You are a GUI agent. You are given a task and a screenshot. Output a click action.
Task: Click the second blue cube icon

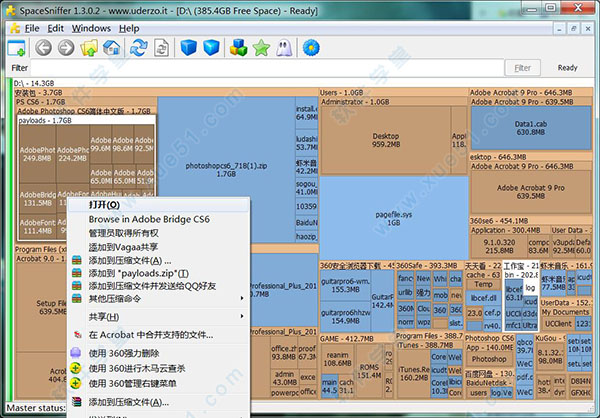click(211, 48)
